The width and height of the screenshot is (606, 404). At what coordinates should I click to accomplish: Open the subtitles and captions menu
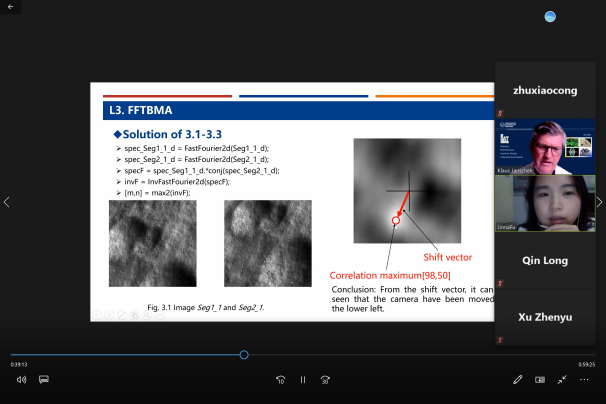[x=44, y=380]
